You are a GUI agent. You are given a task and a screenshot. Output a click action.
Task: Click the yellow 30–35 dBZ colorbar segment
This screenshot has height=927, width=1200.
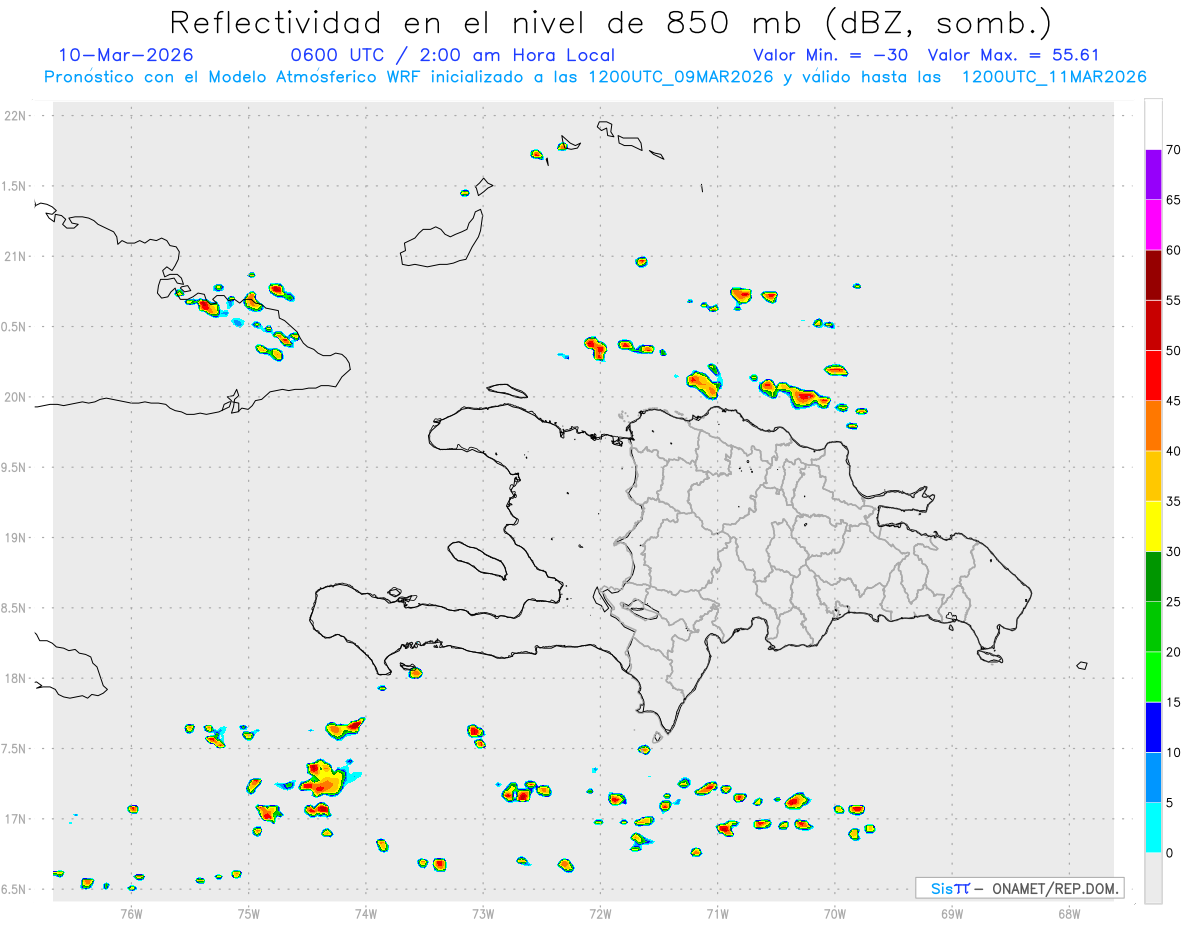[1153, 526]
